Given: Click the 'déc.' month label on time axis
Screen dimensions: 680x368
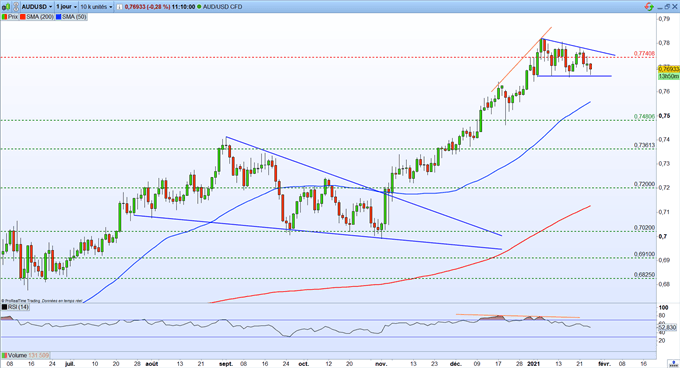Looking at the screenshot, I should (456, 364).
